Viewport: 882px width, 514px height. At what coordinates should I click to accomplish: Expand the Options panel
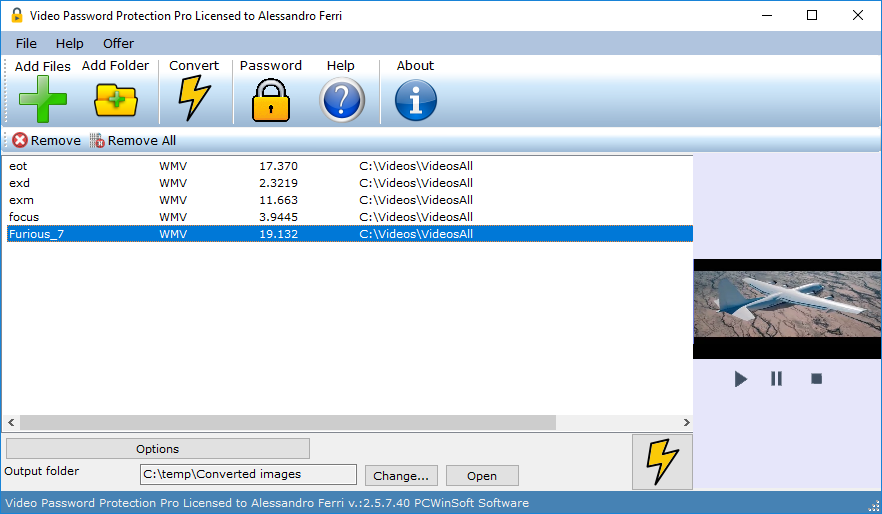[x=158, y=449]
